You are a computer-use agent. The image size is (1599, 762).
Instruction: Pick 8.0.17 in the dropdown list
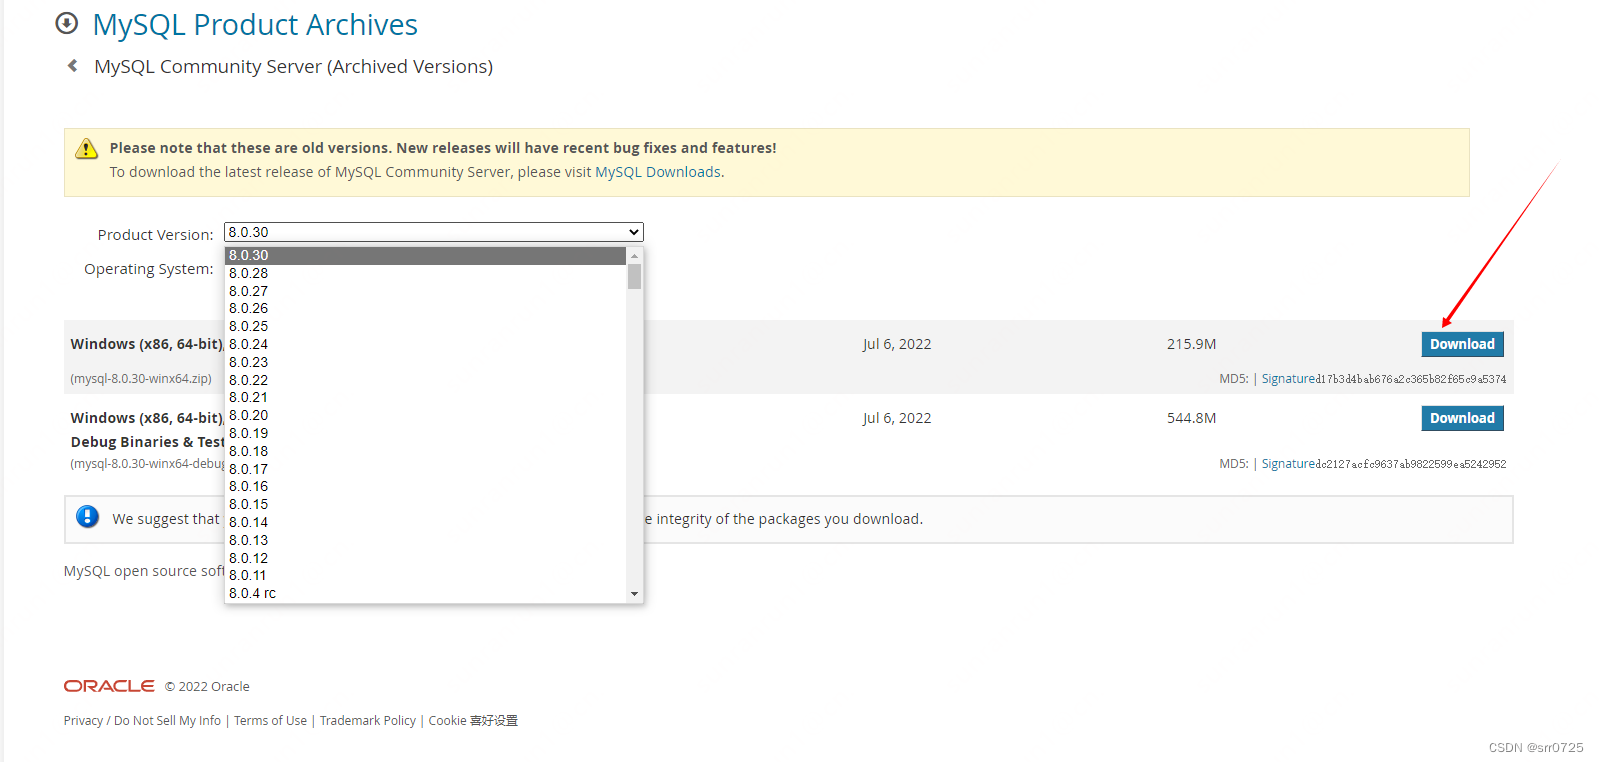pos(425,469)
